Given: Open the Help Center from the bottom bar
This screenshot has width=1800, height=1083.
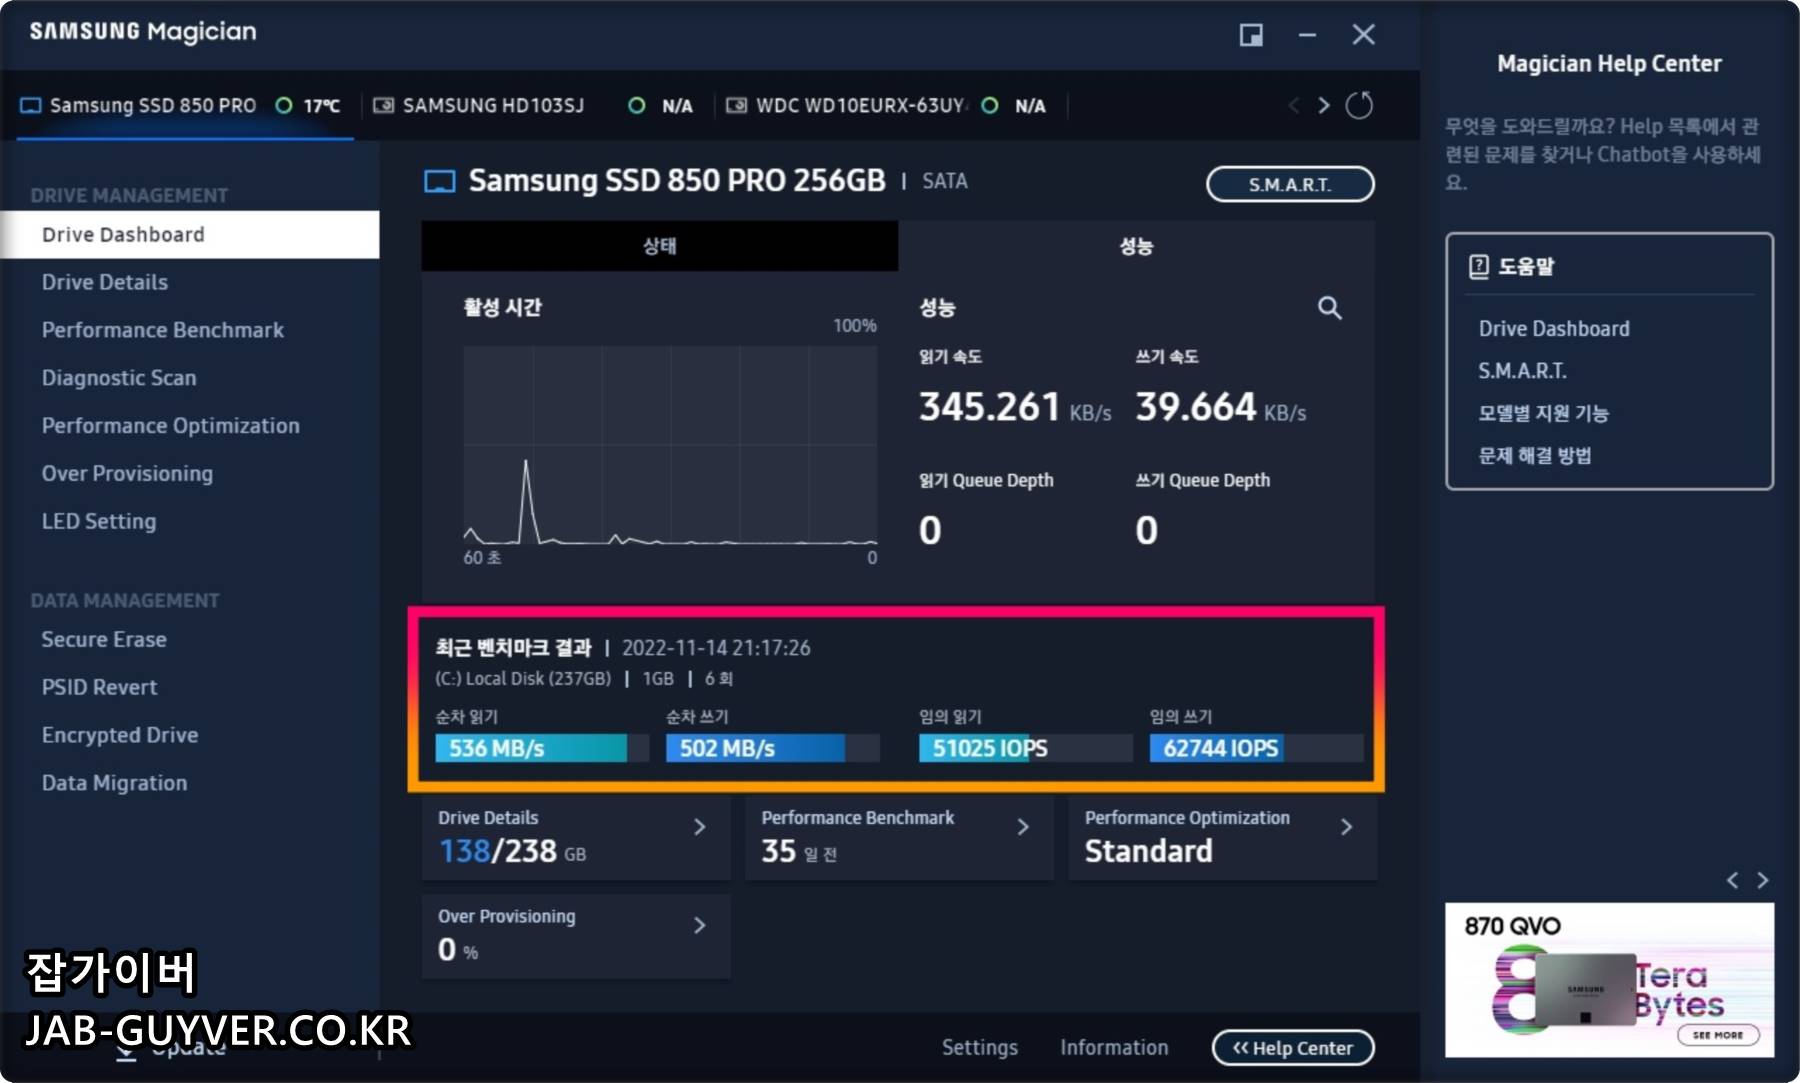Looking at the screenshot, I should [x=1292, y=1047].
